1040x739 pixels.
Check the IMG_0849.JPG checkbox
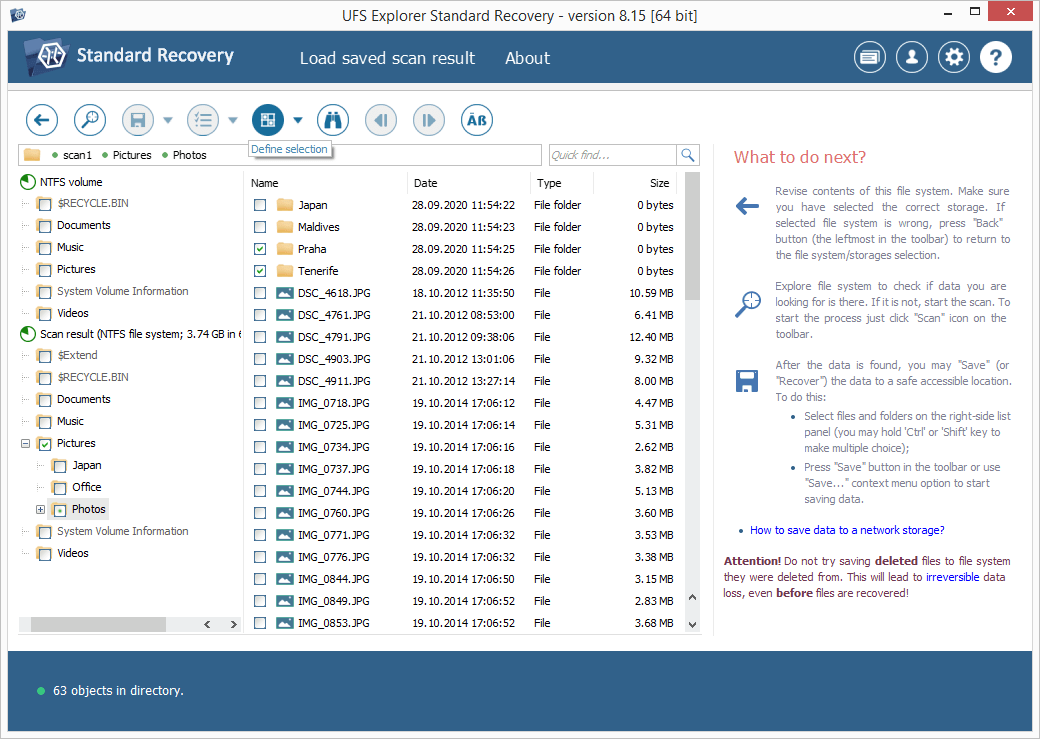click(x=260, y=601)
